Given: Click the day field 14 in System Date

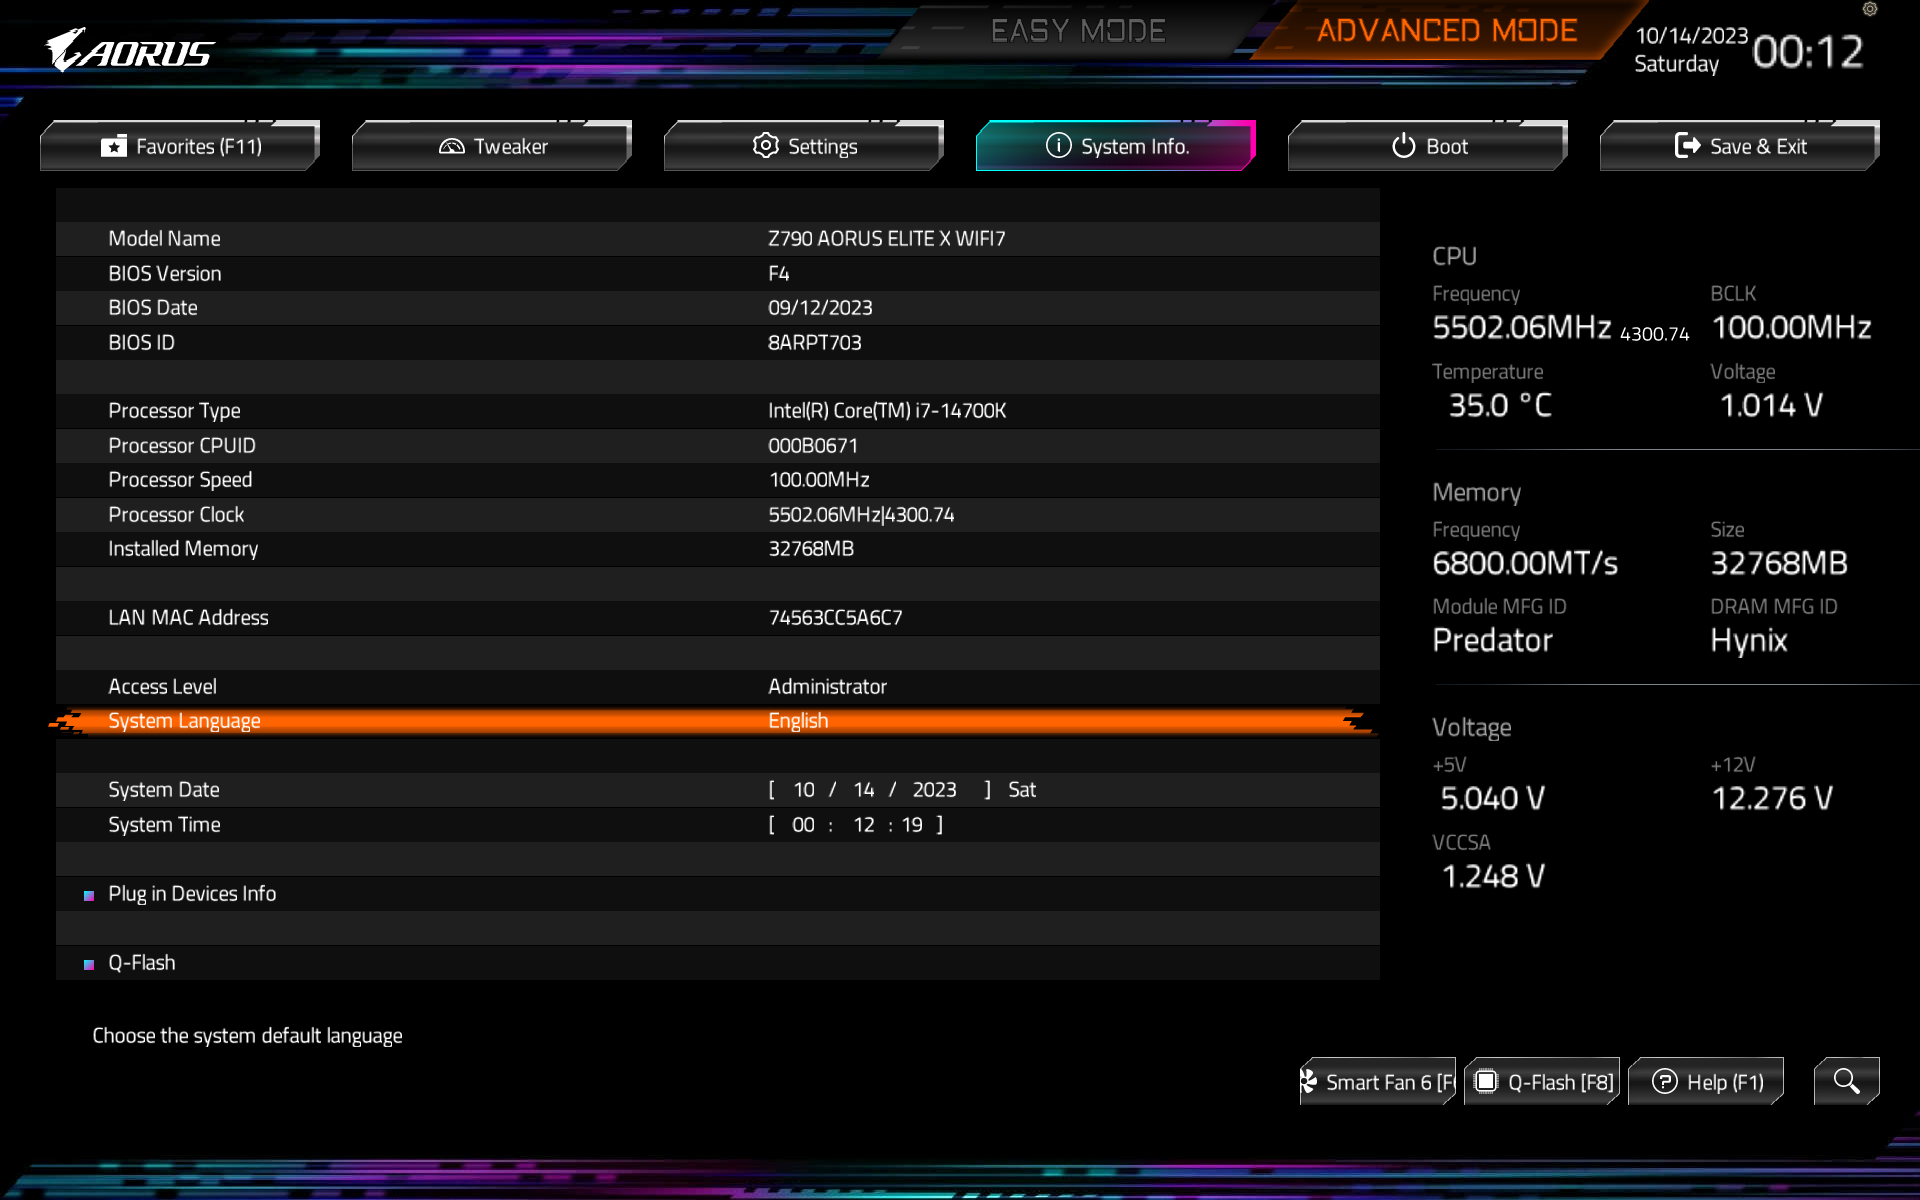Looking at the screenshot, I should pyautogui.click(x=864, y=790).
